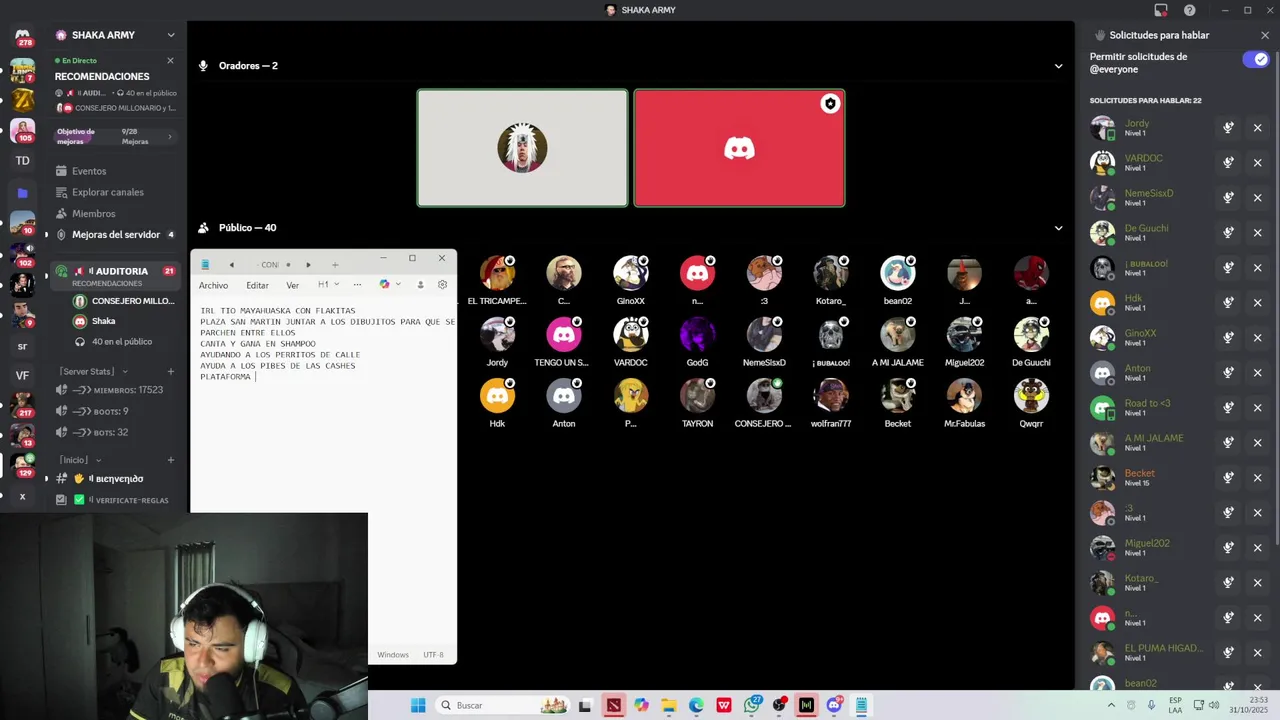Open WhatsApp from the taskbar
The image size is (1280, 720).
[x=752, y=705]
